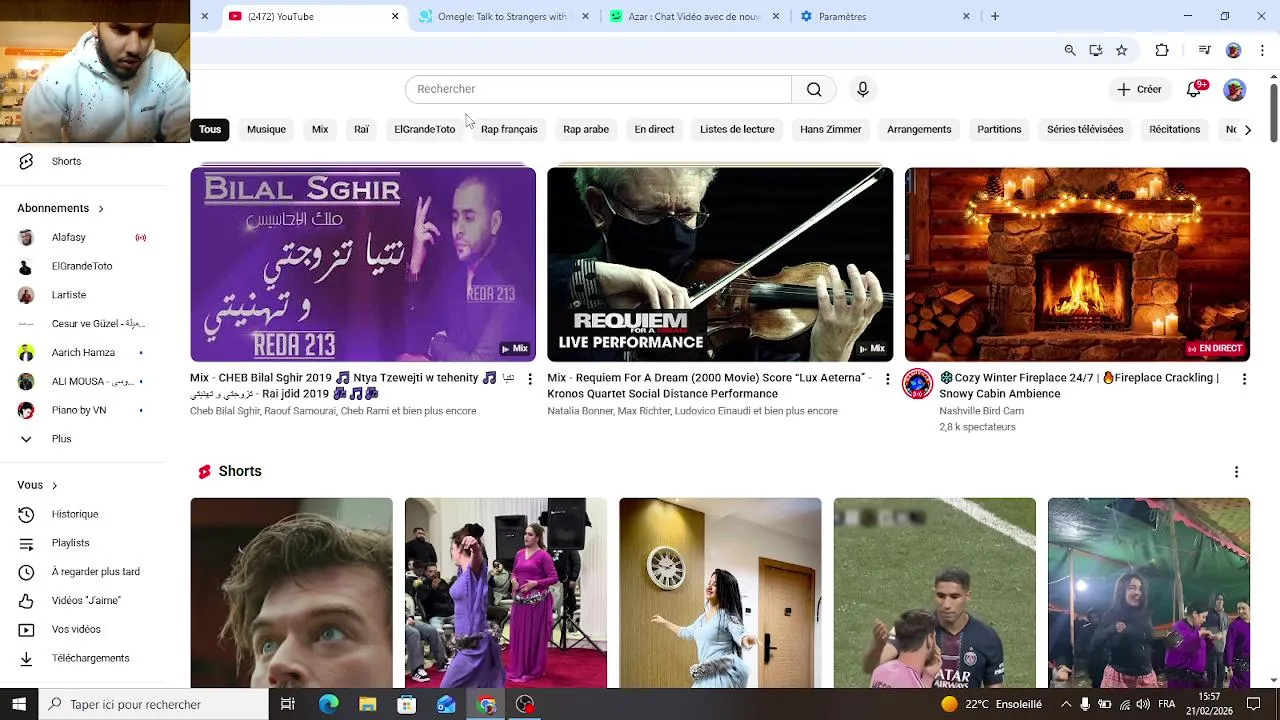Click Cheb Bilal Sghir mix title text

[x=352, y=386]
